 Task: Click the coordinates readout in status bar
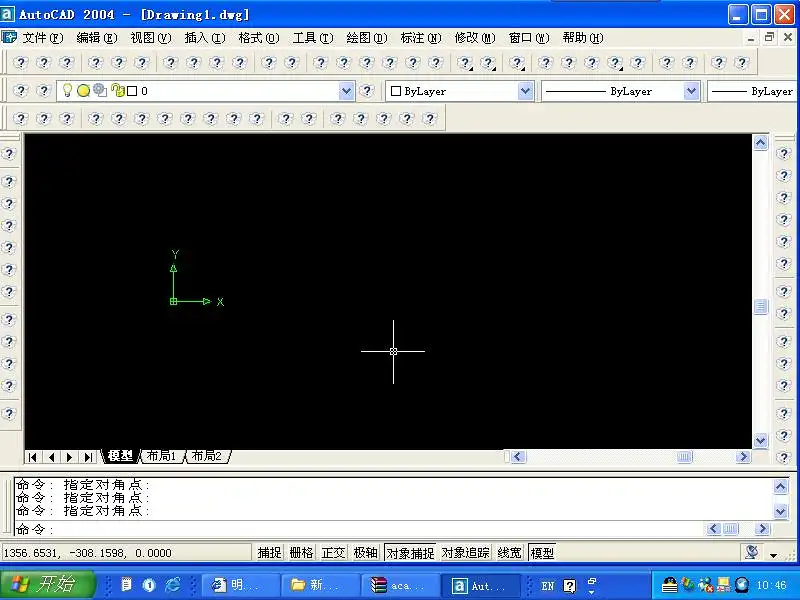point(126,553)
